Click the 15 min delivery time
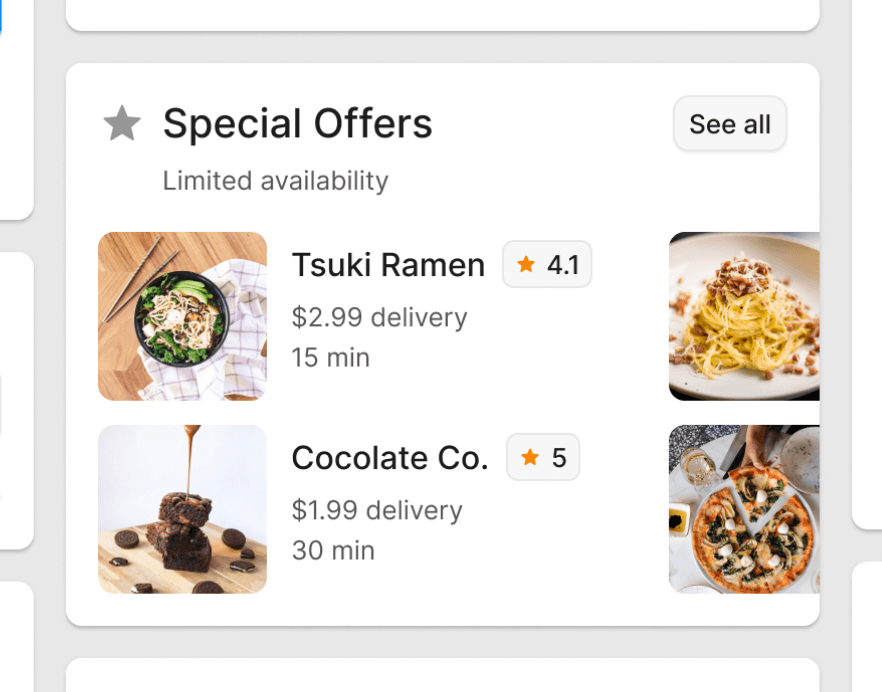Image resolution: width=882 pixels, height=692 pixels. (331, 357)
